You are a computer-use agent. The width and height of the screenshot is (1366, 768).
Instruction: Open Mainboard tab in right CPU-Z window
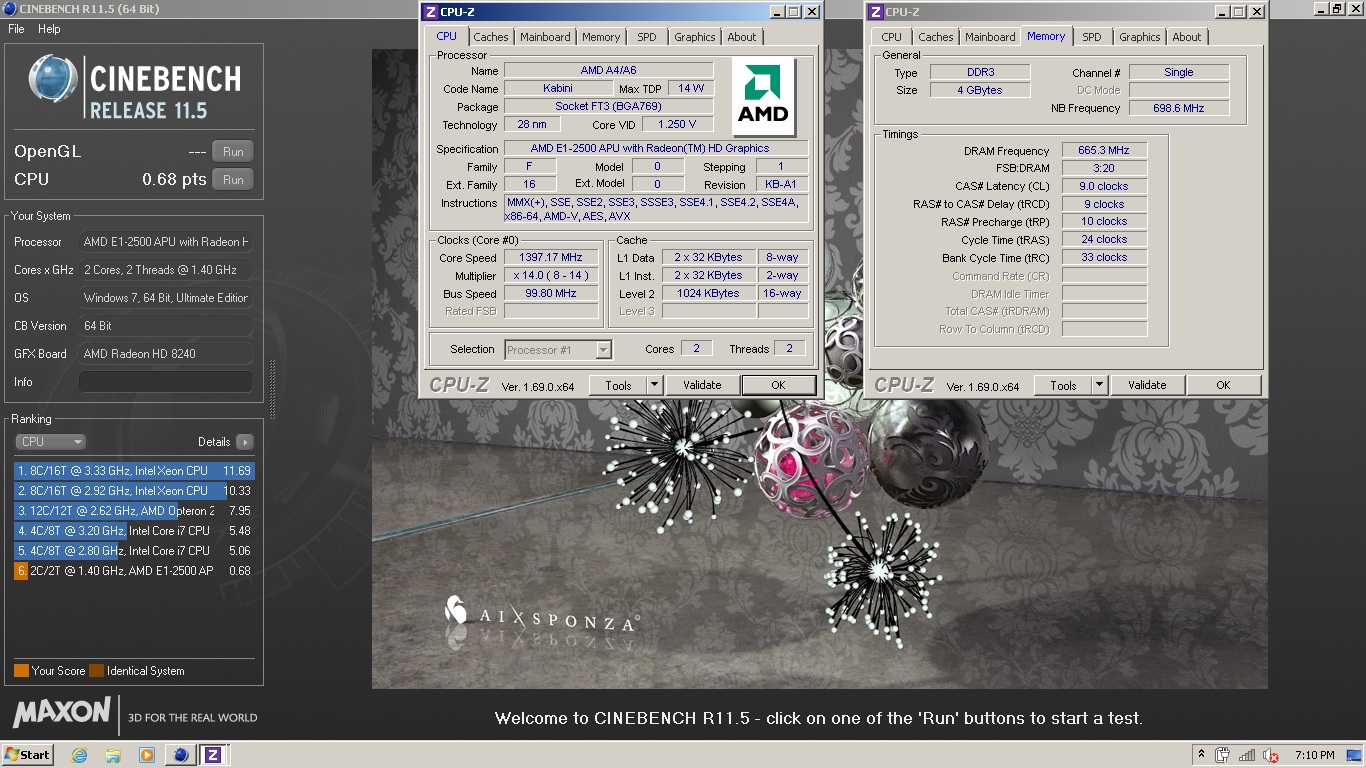pos(990,37)
